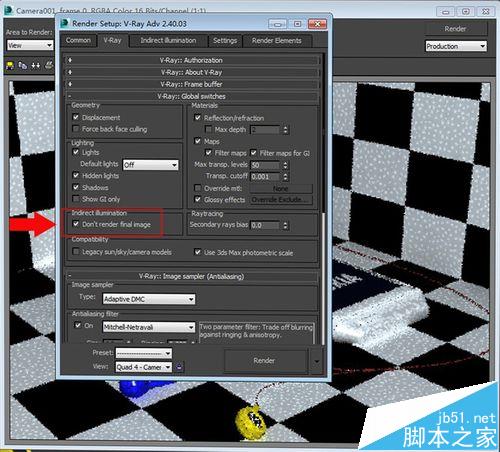Open the Mitchell-Netravali filter dropdown
500x452 pixels.
[149, 327]
